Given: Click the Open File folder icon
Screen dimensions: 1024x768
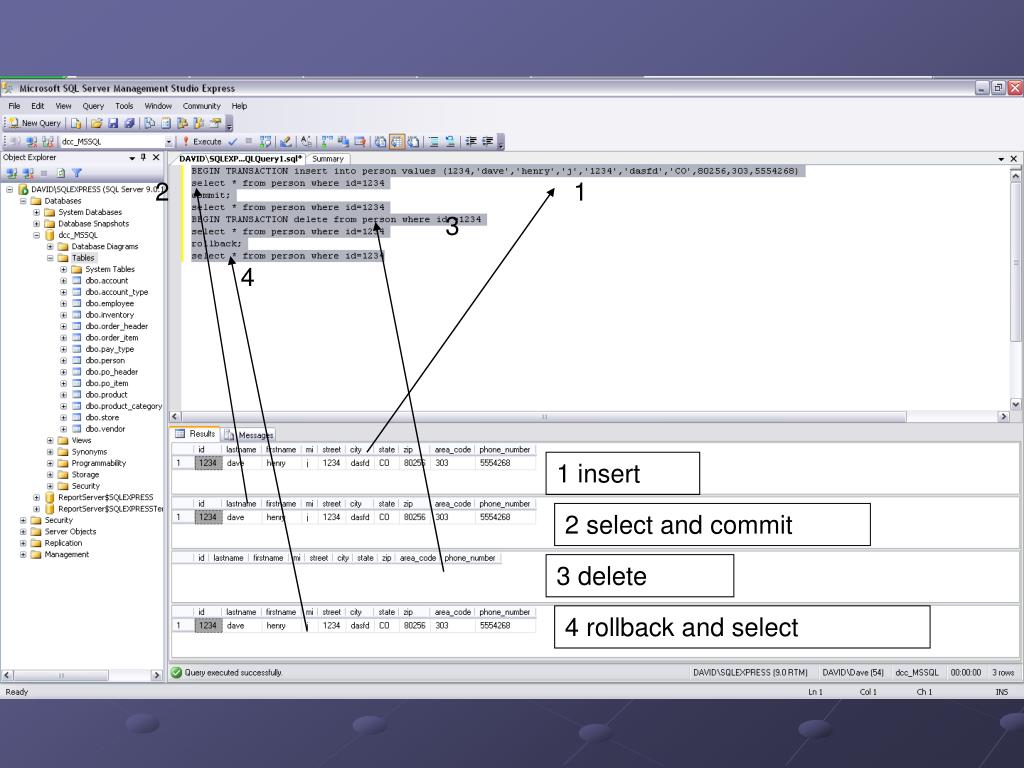Looking at the screenshot, I should (x=97, y=123).
